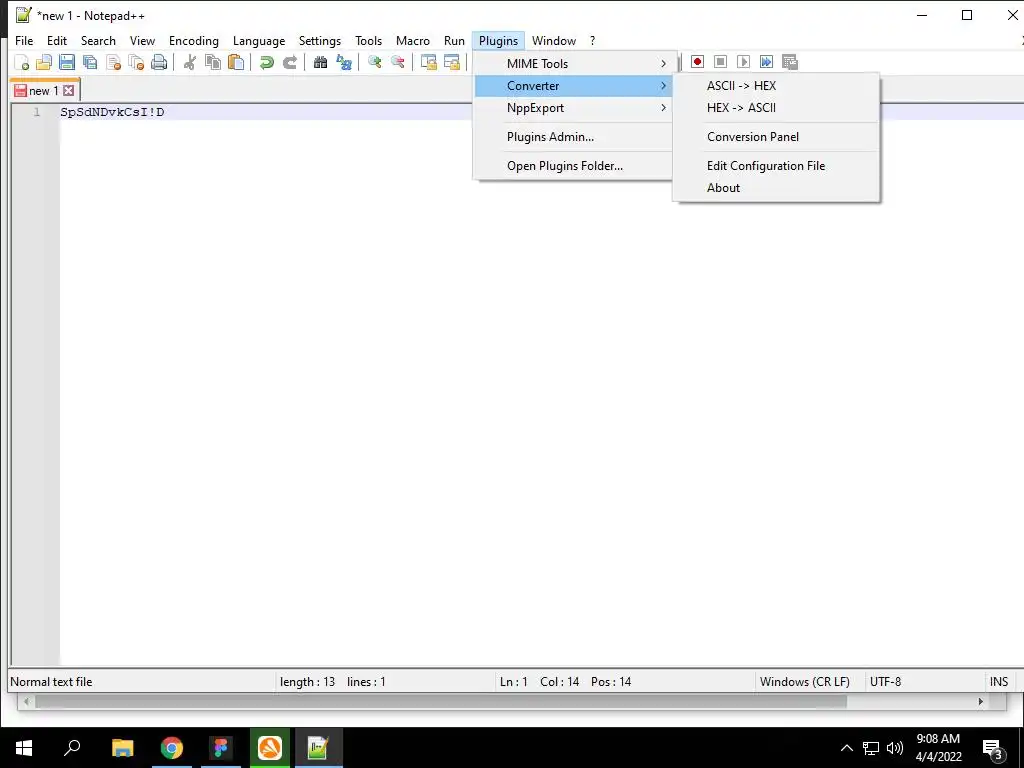The image size is (1024, 768).
Task: Click the Save All toolbar icon
Action: tap(89, 63)
